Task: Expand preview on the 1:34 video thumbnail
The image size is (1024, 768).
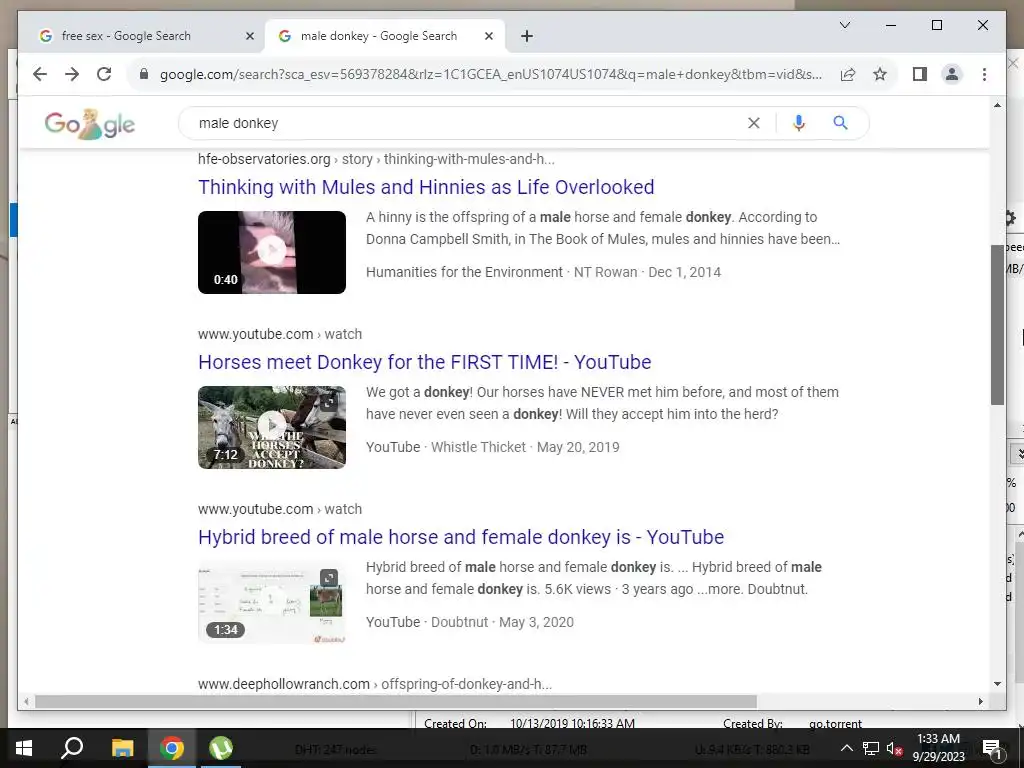Action: [x=329, y=577]
